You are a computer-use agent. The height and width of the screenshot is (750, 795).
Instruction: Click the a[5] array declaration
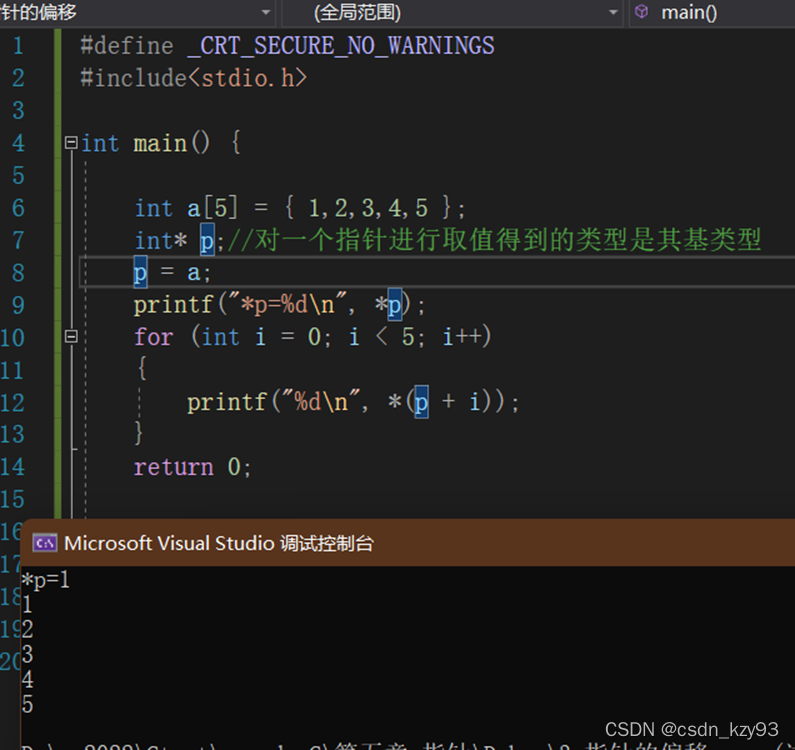tap(212, 208)
